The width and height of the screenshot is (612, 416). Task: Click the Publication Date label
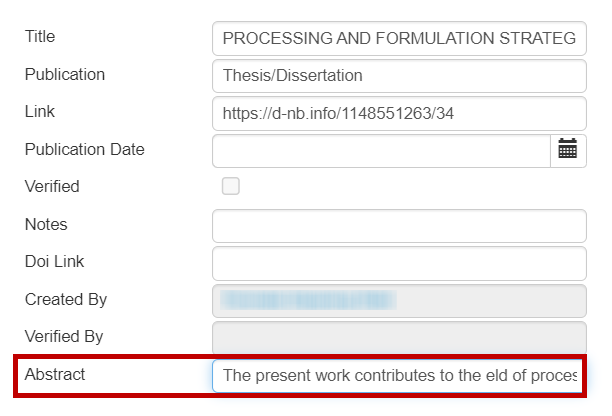coord(84,149)
